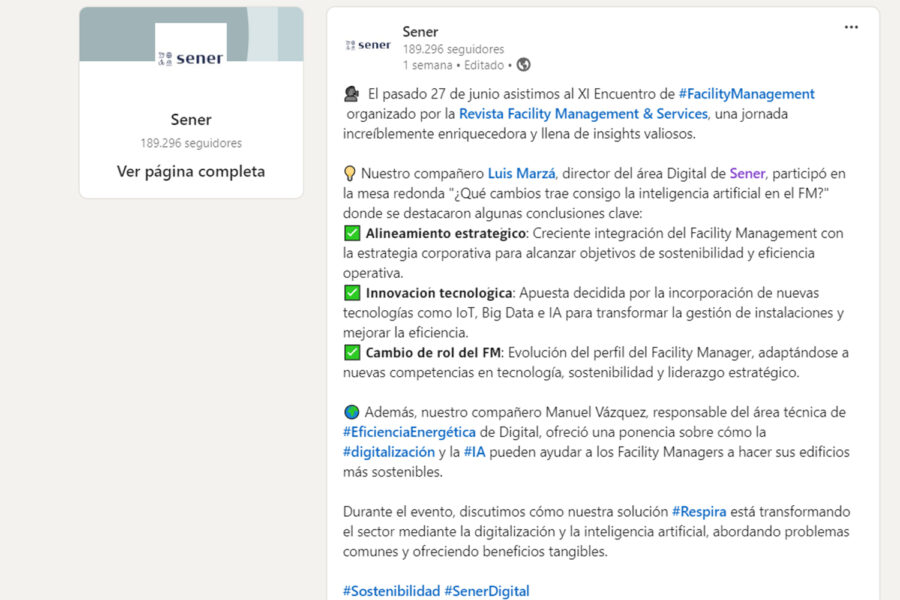Click the name 'Manuel Vázquez' in the post

tap(596, 412)
